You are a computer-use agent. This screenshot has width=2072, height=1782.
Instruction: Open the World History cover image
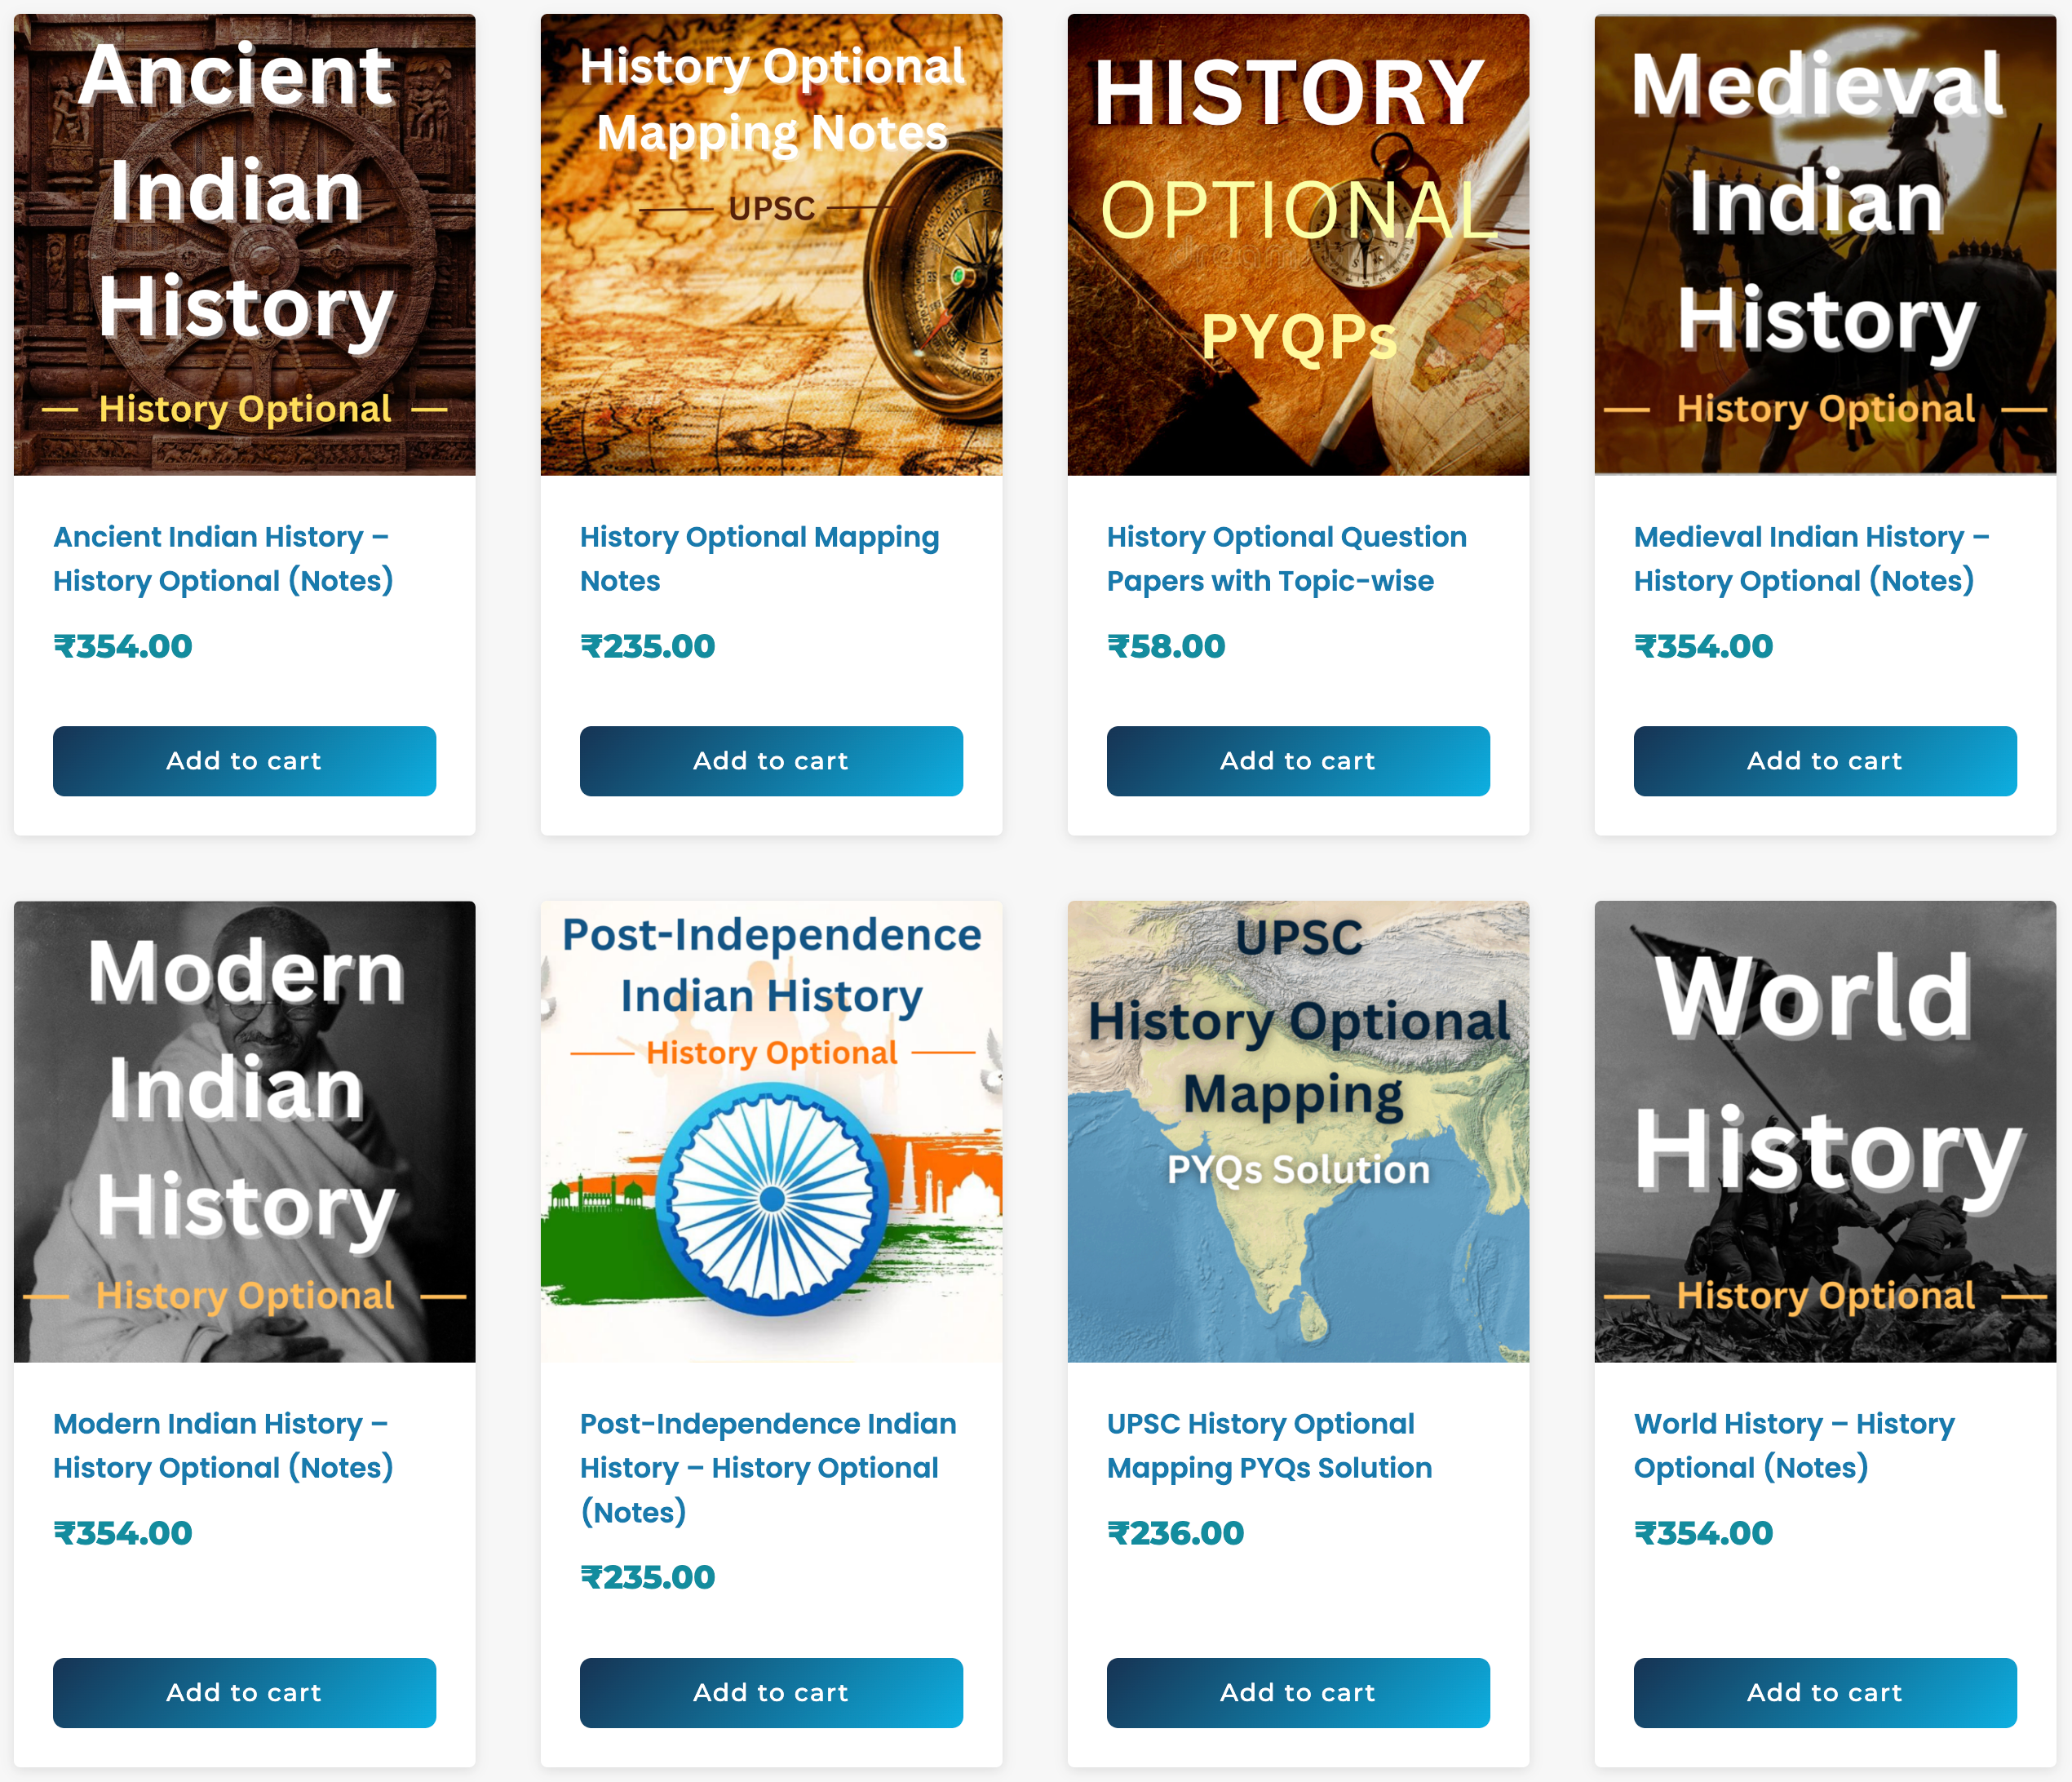click(1825, 1131)
